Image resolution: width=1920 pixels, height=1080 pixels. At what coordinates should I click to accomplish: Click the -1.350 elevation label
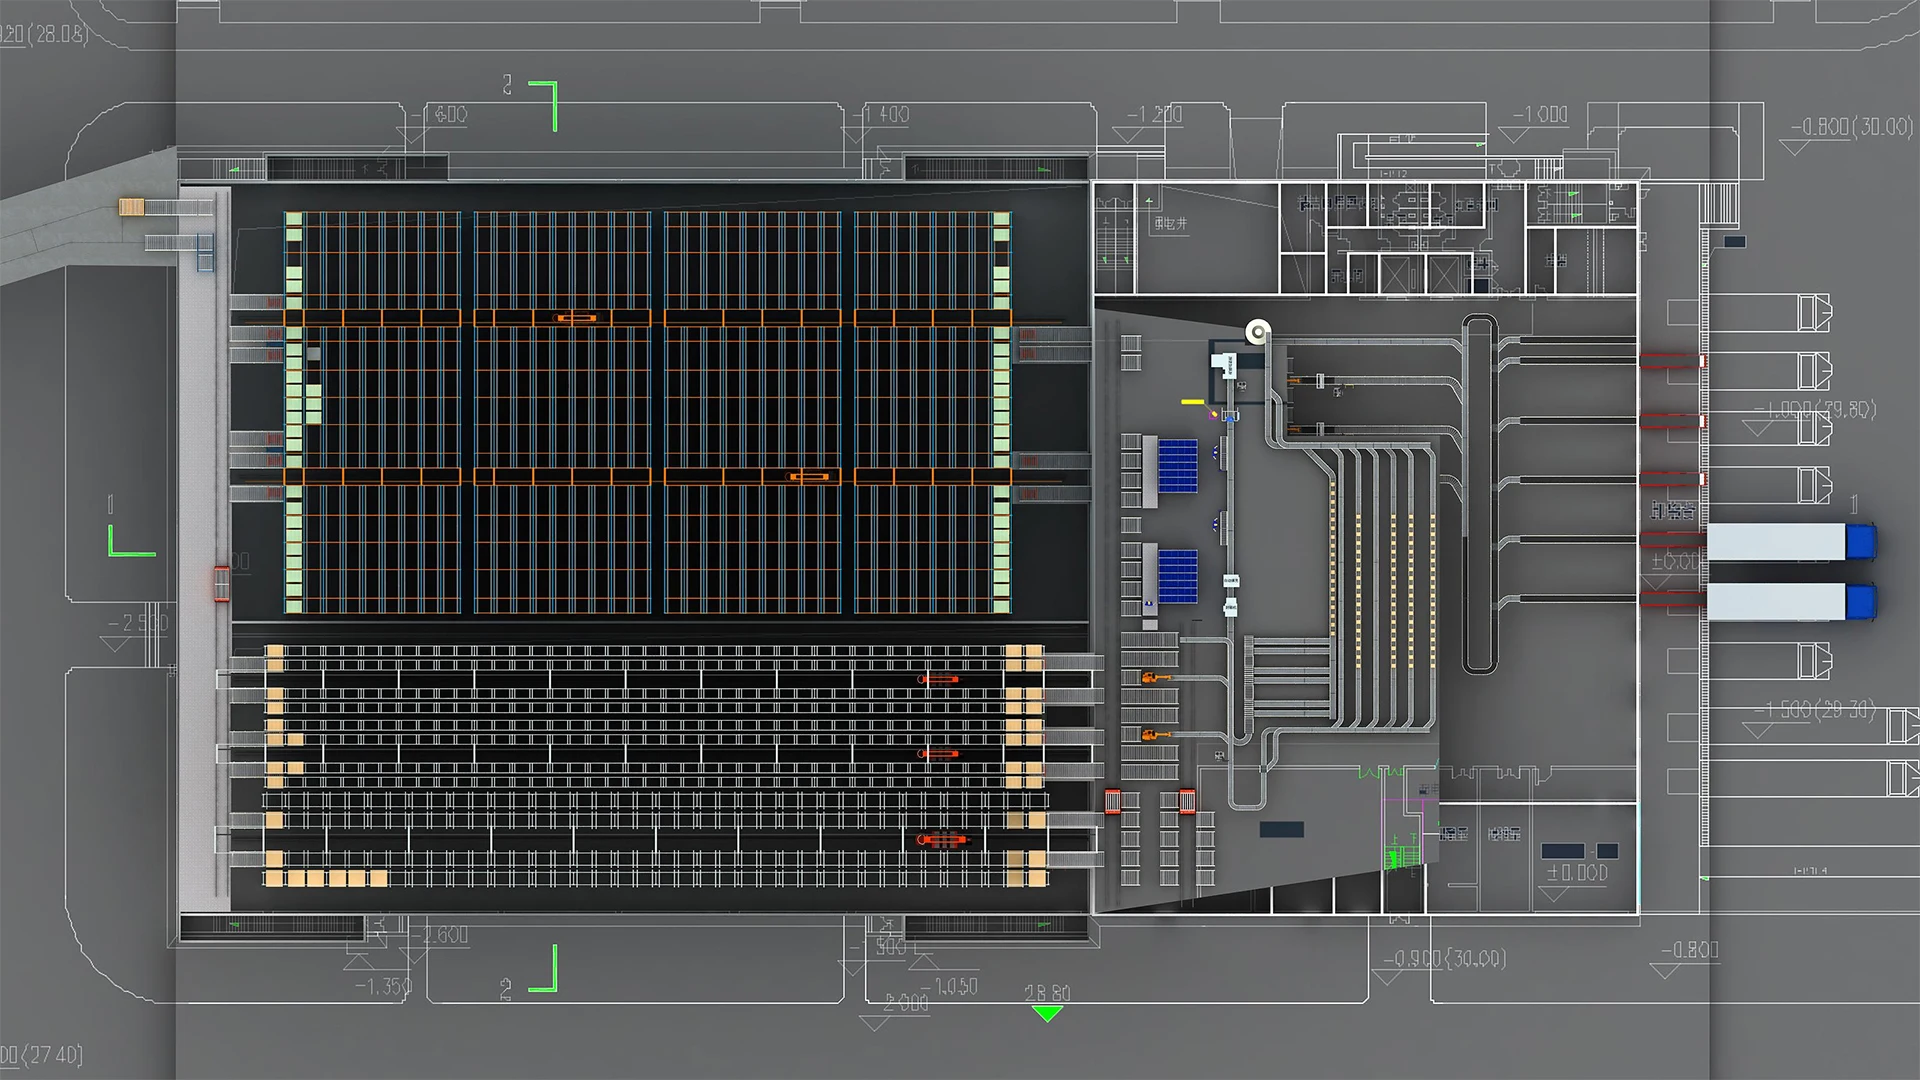point(384,987)
